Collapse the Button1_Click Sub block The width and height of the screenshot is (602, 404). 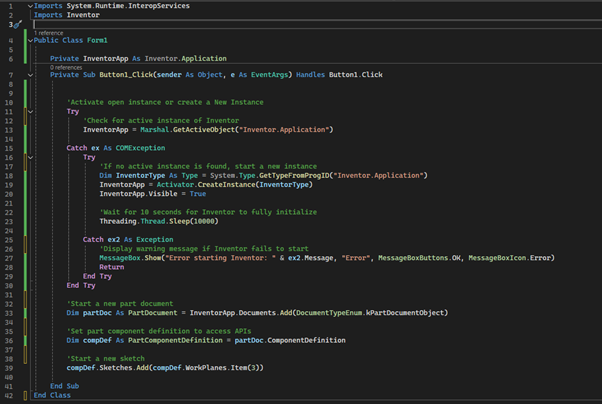pyautogui.click(x=30, y=75)
